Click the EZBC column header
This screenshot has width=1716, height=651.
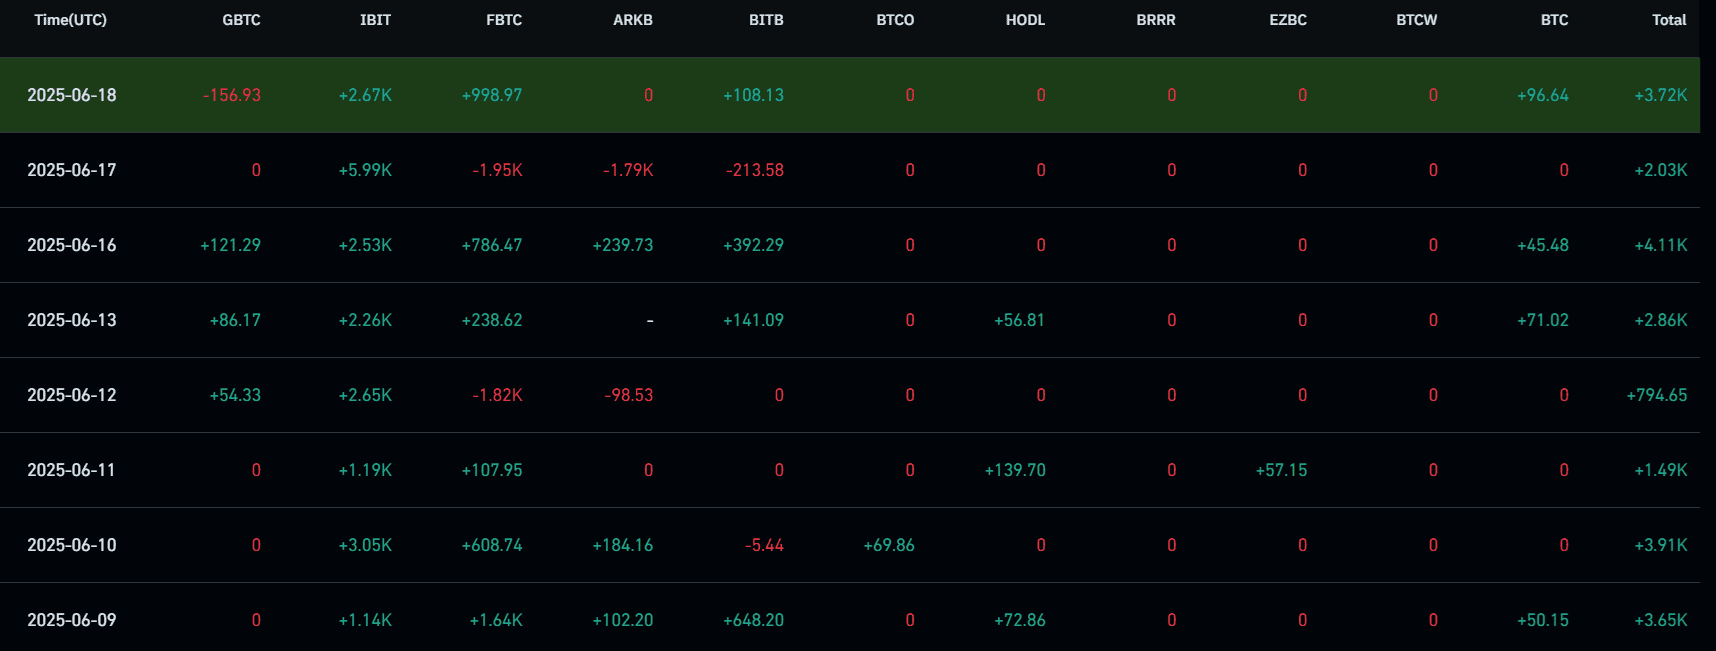(x=1288, y=20)
